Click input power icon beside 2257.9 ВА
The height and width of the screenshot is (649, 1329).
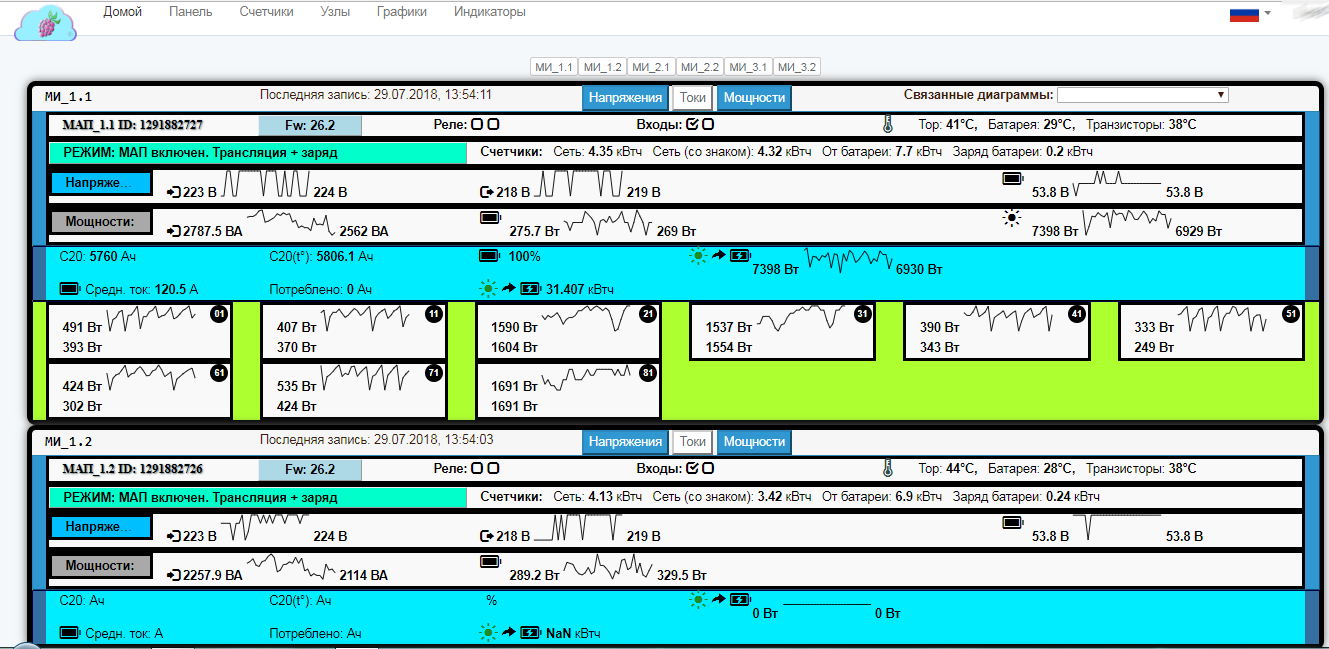pyautogui.click(x=175, y=575)
